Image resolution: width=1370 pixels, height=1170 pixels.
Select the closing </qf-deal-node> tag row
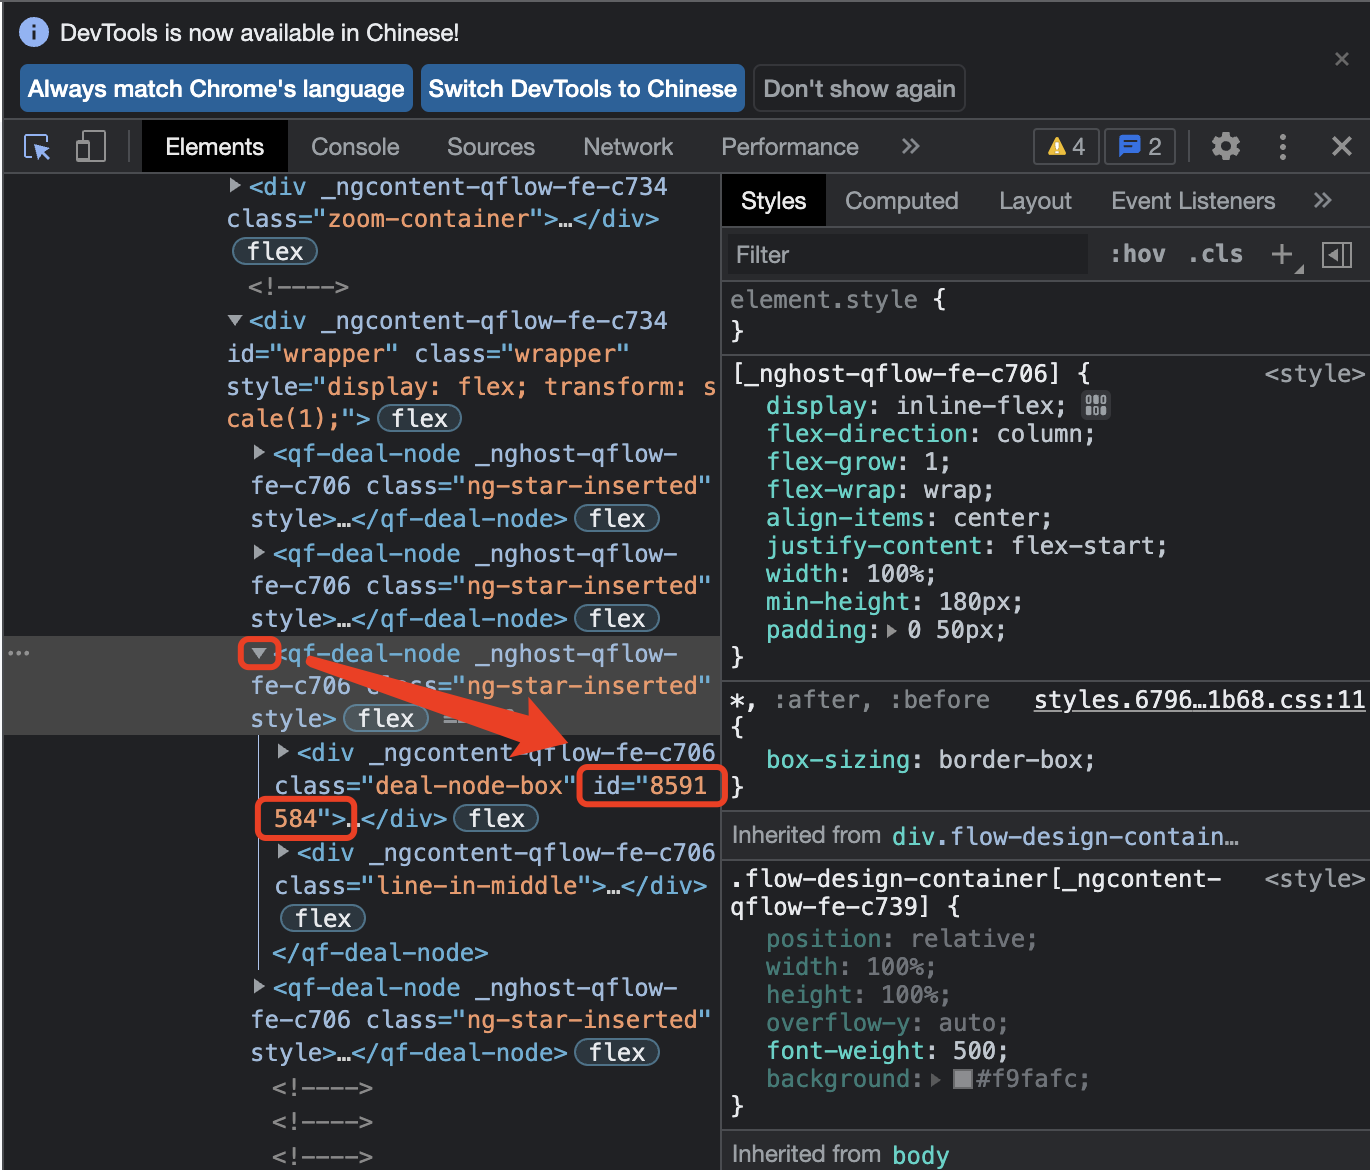(380, 953)
